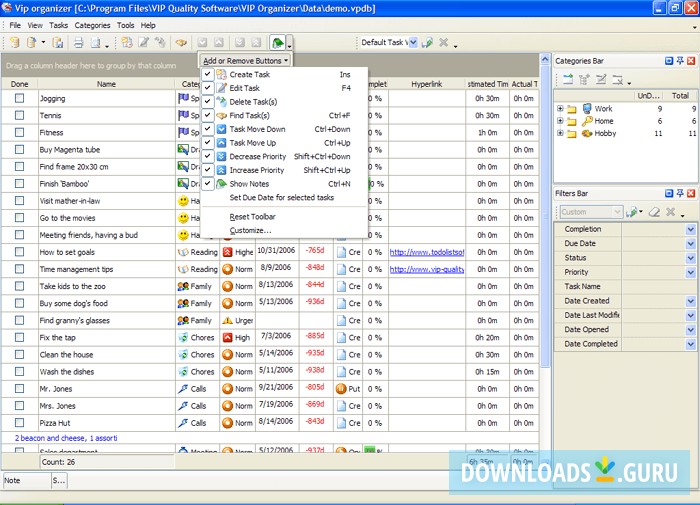Viewport: 700px width, 505px height.
Task: Open the Default Task view dropdown
Action: [x=413, y=42]
